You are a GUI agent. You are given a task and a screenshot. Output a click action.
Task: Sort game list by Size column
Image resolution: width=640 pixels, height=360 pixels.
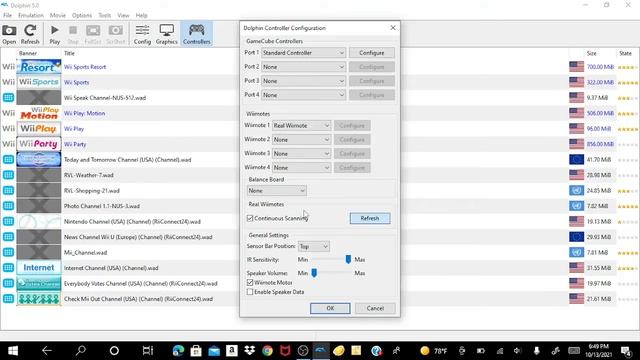point(592,53)
